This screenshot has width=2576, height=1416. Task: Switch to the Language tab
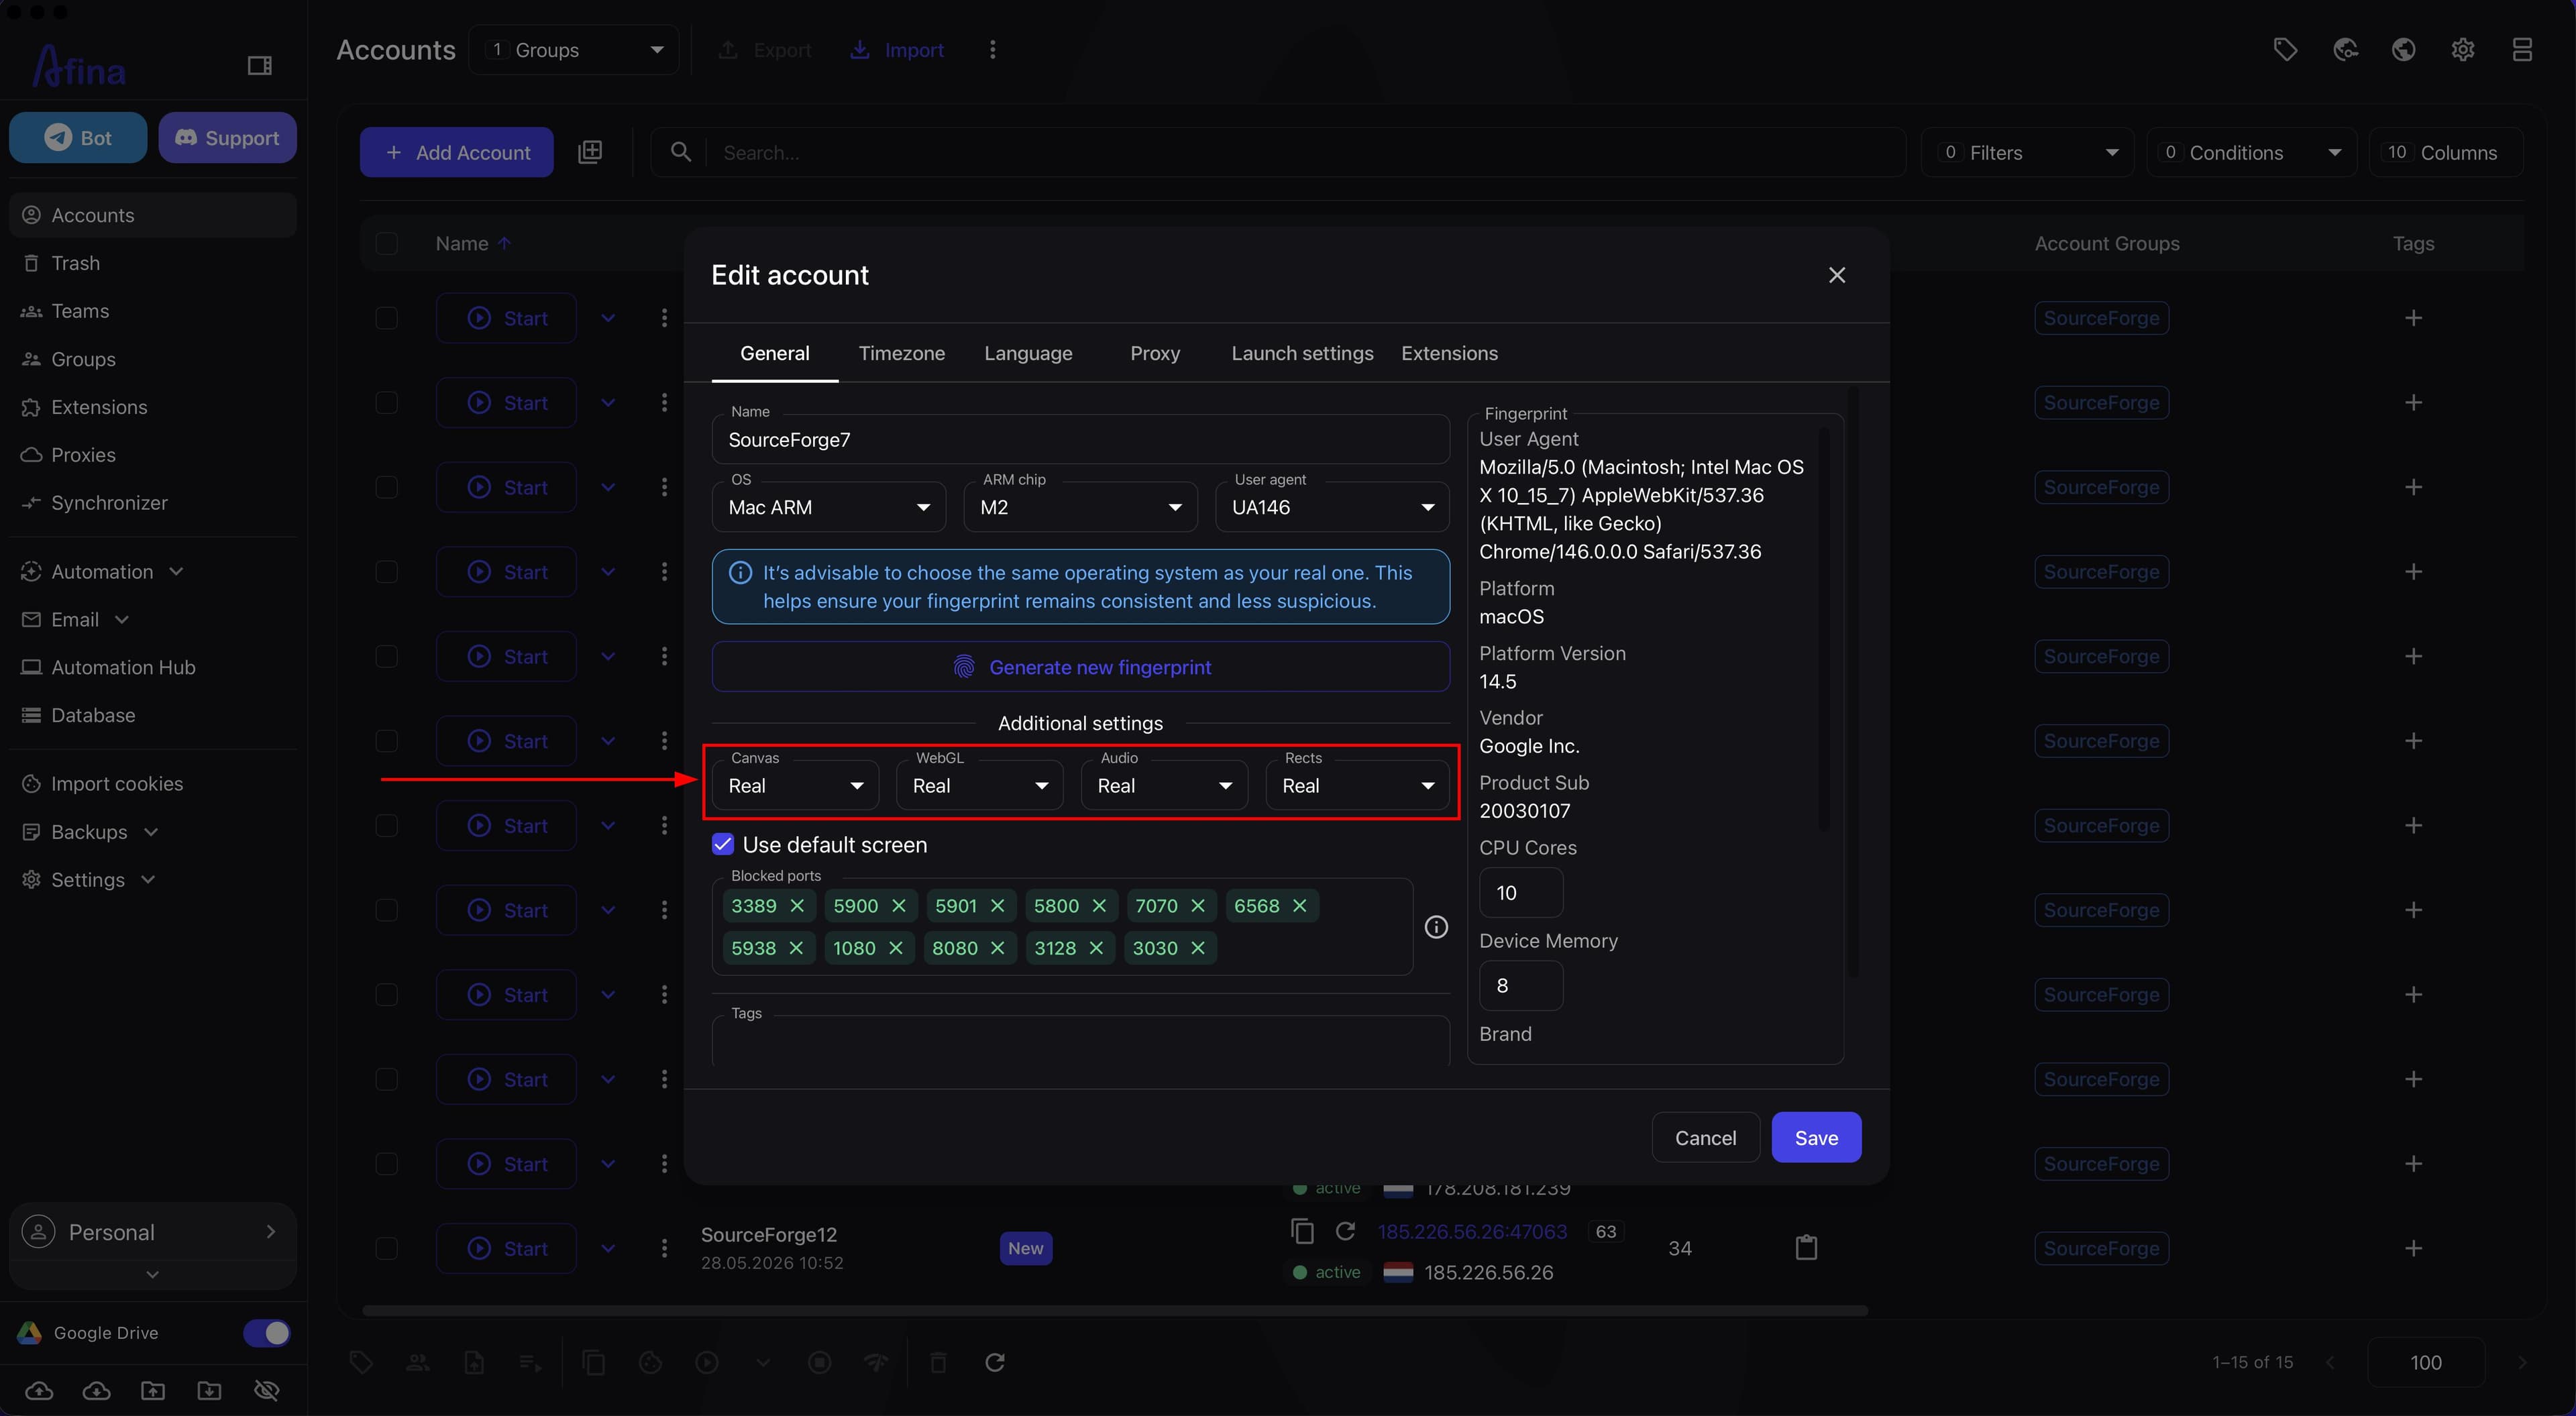pos(1028,353)
